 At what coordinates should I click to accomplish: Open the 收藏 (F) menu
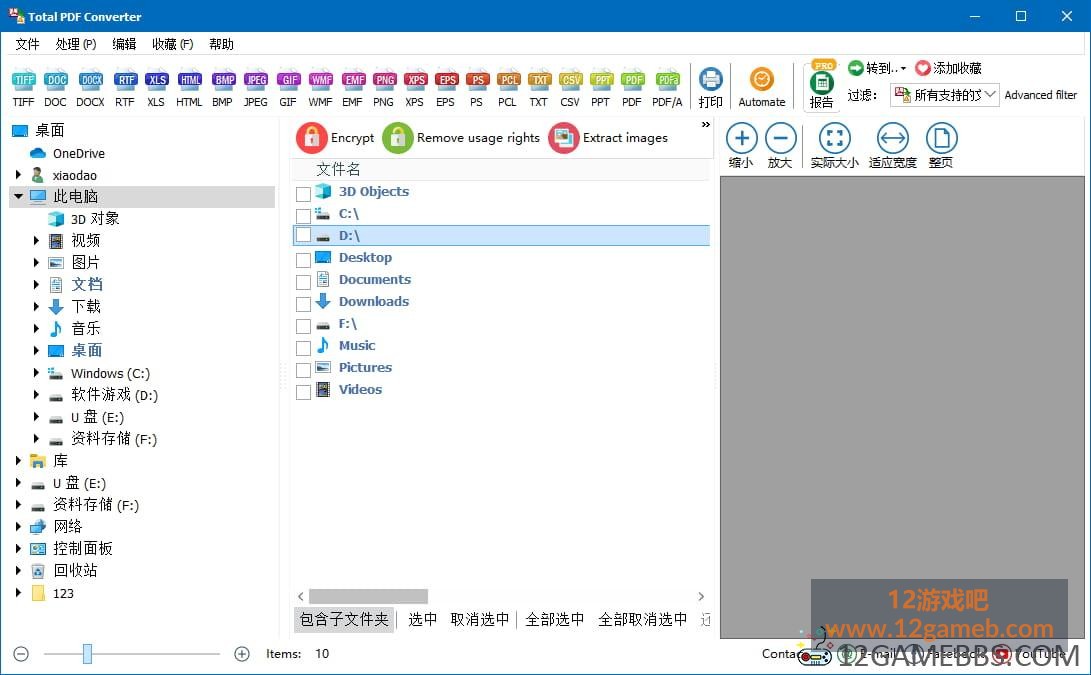(173, 44)
